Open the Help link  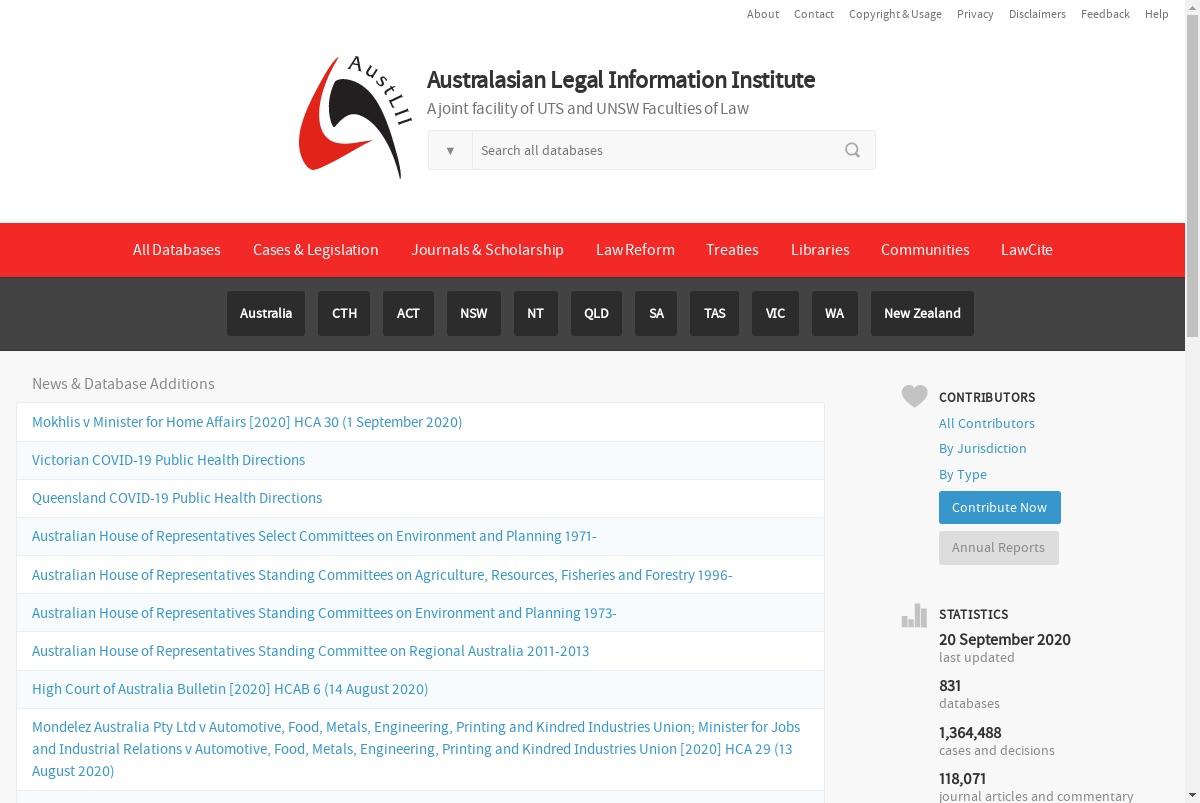(1157, 14)
